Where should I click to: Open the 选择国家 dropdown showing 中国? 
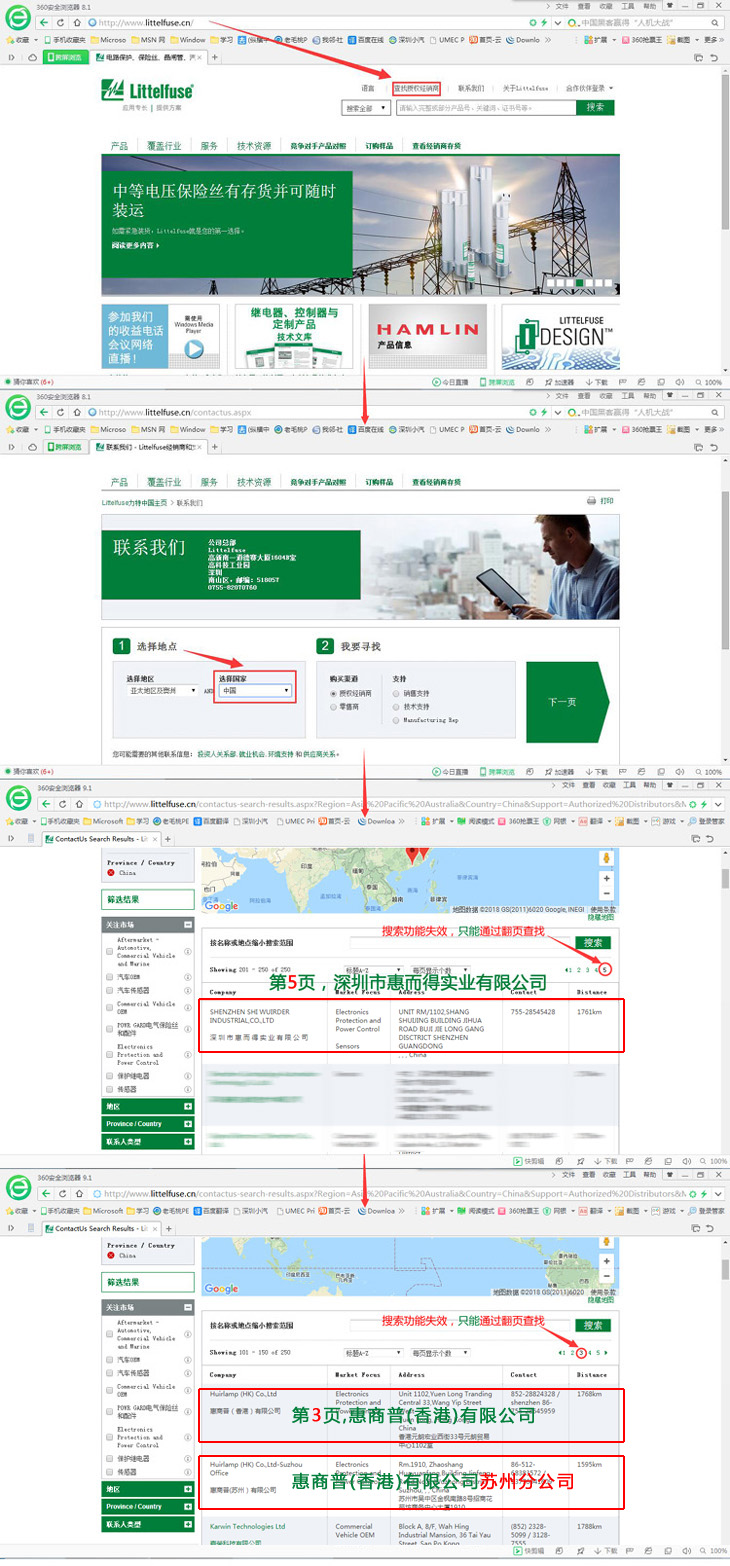pos(255,690)
